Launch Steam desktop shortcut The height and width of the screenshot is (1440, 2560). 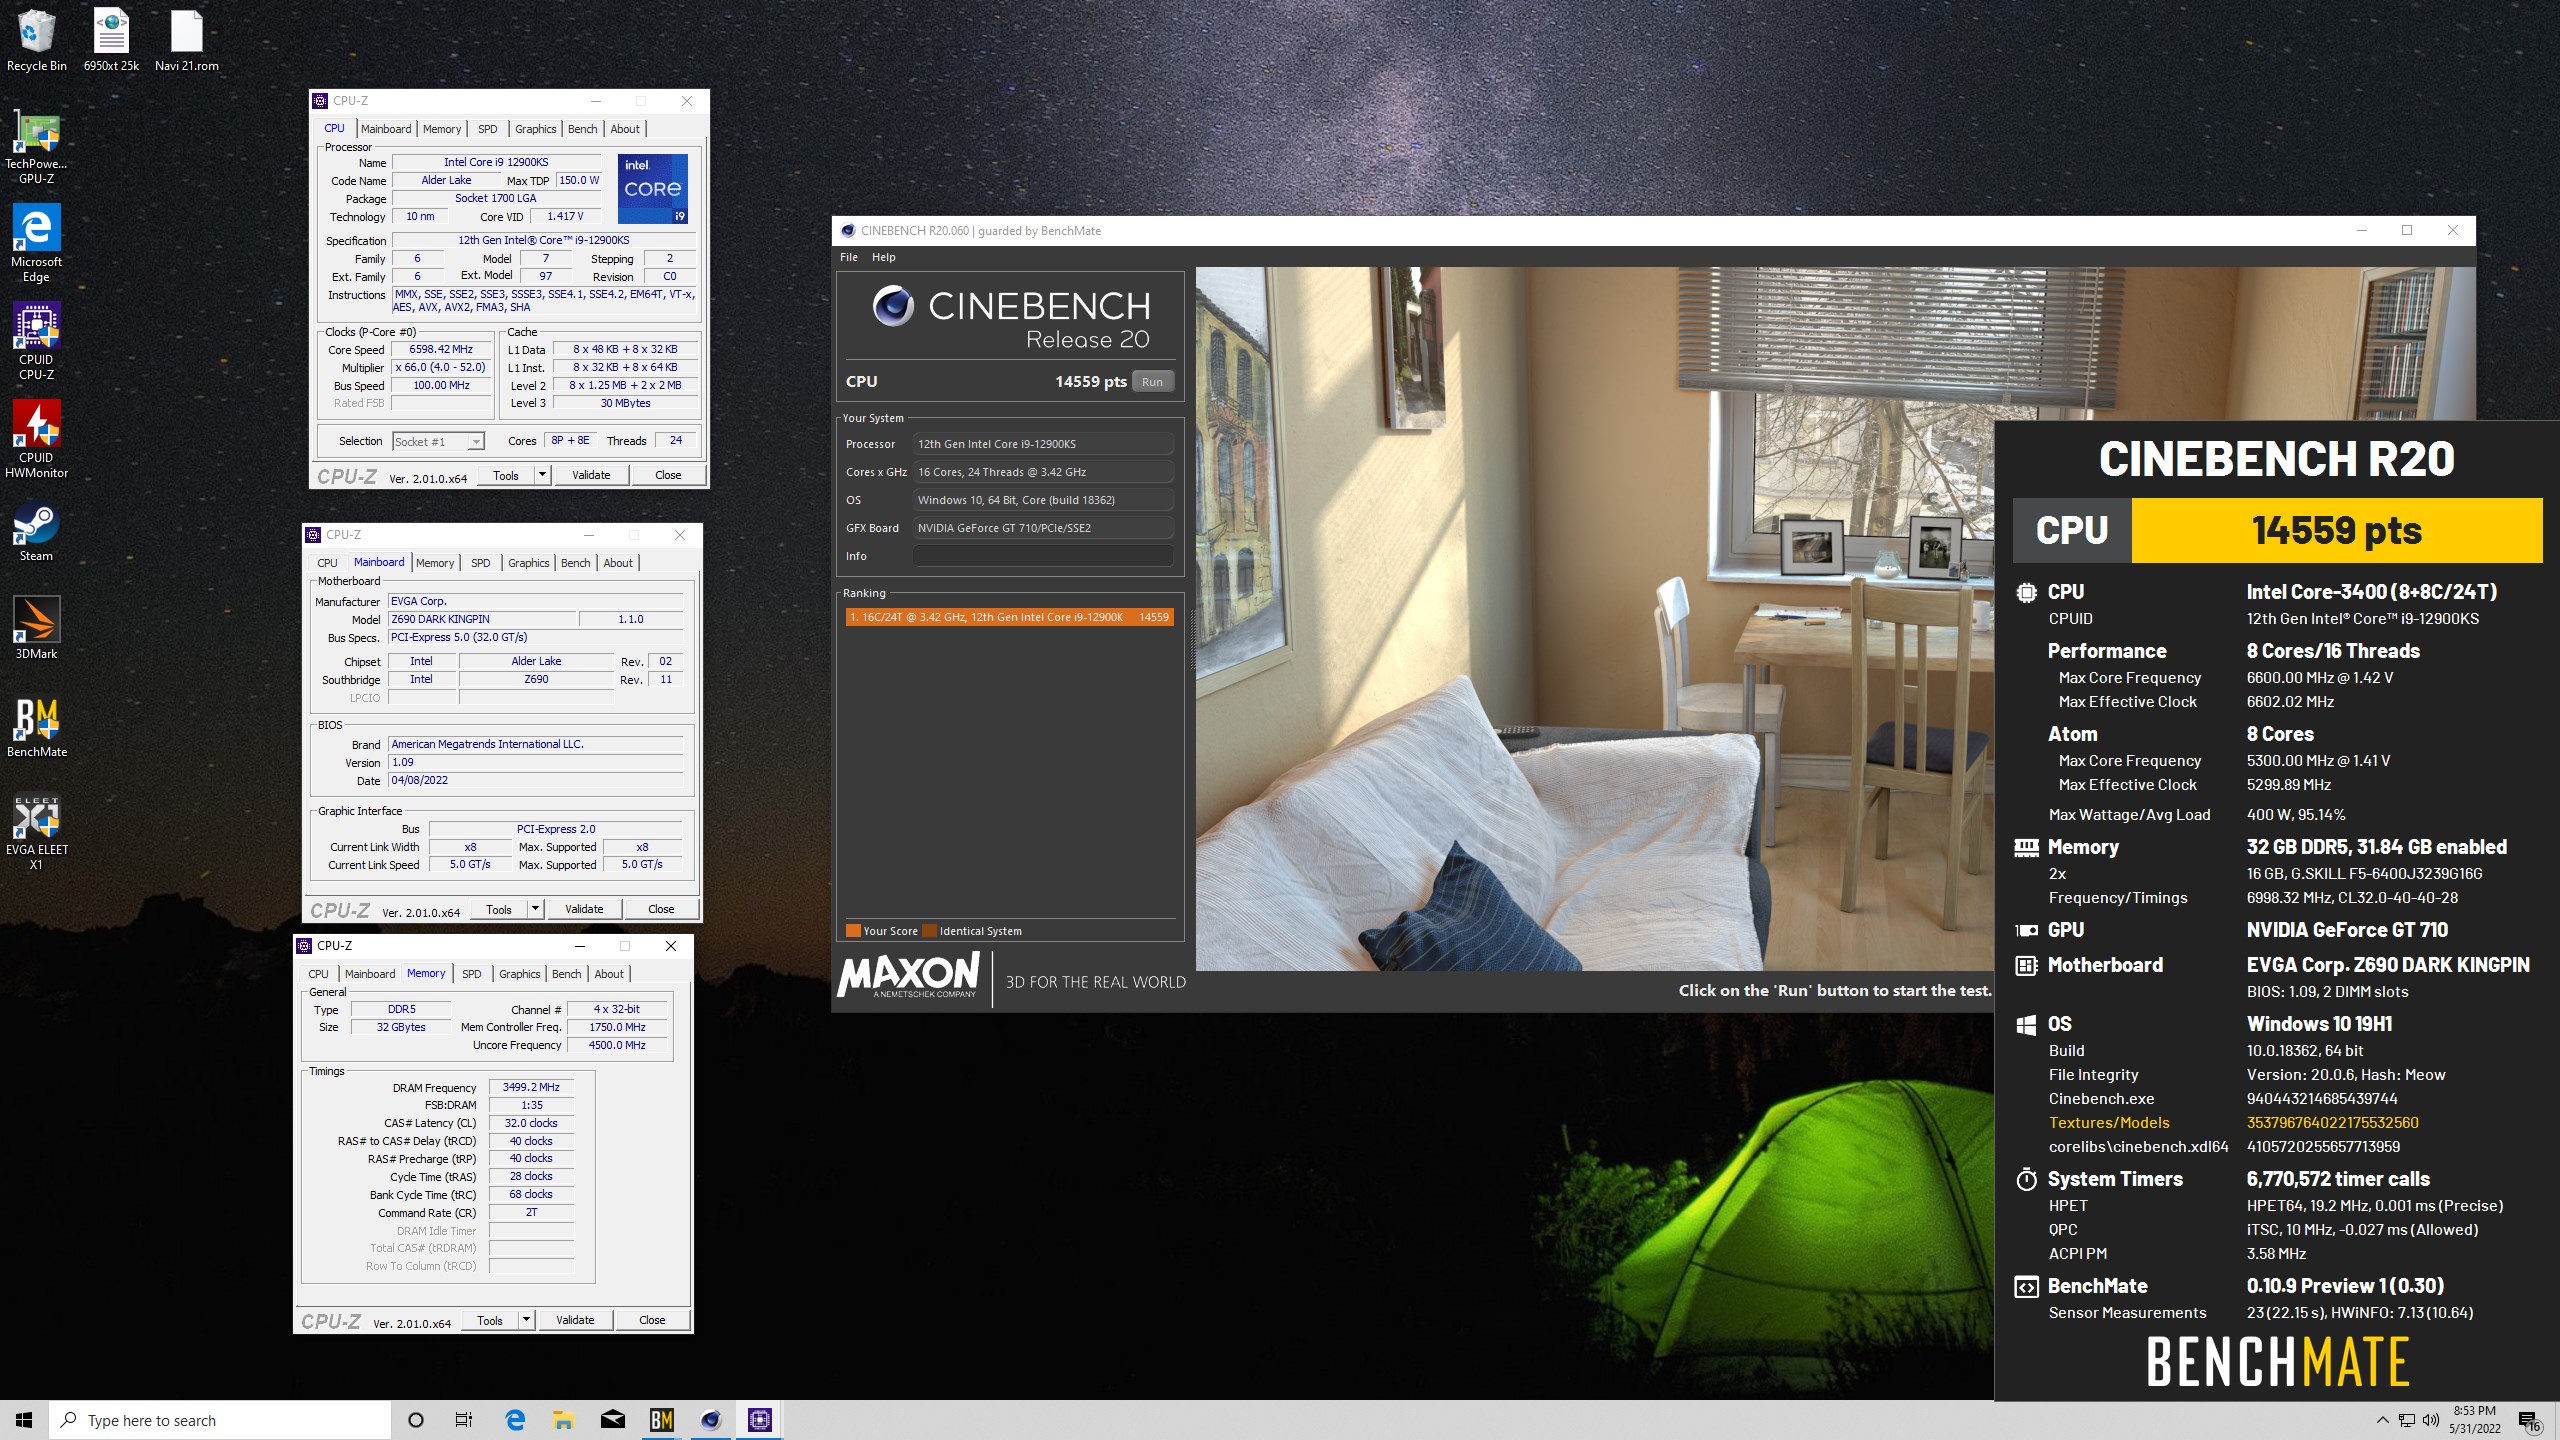(36, 532)
